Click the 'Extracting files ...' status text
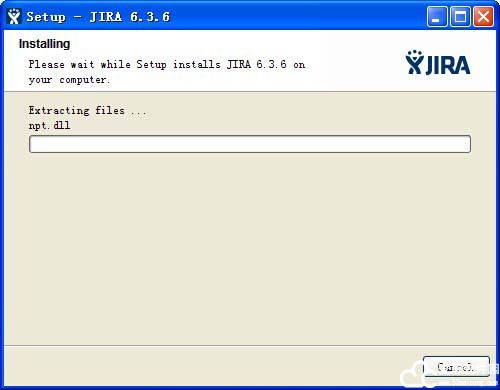 click(x=87, y=110)
